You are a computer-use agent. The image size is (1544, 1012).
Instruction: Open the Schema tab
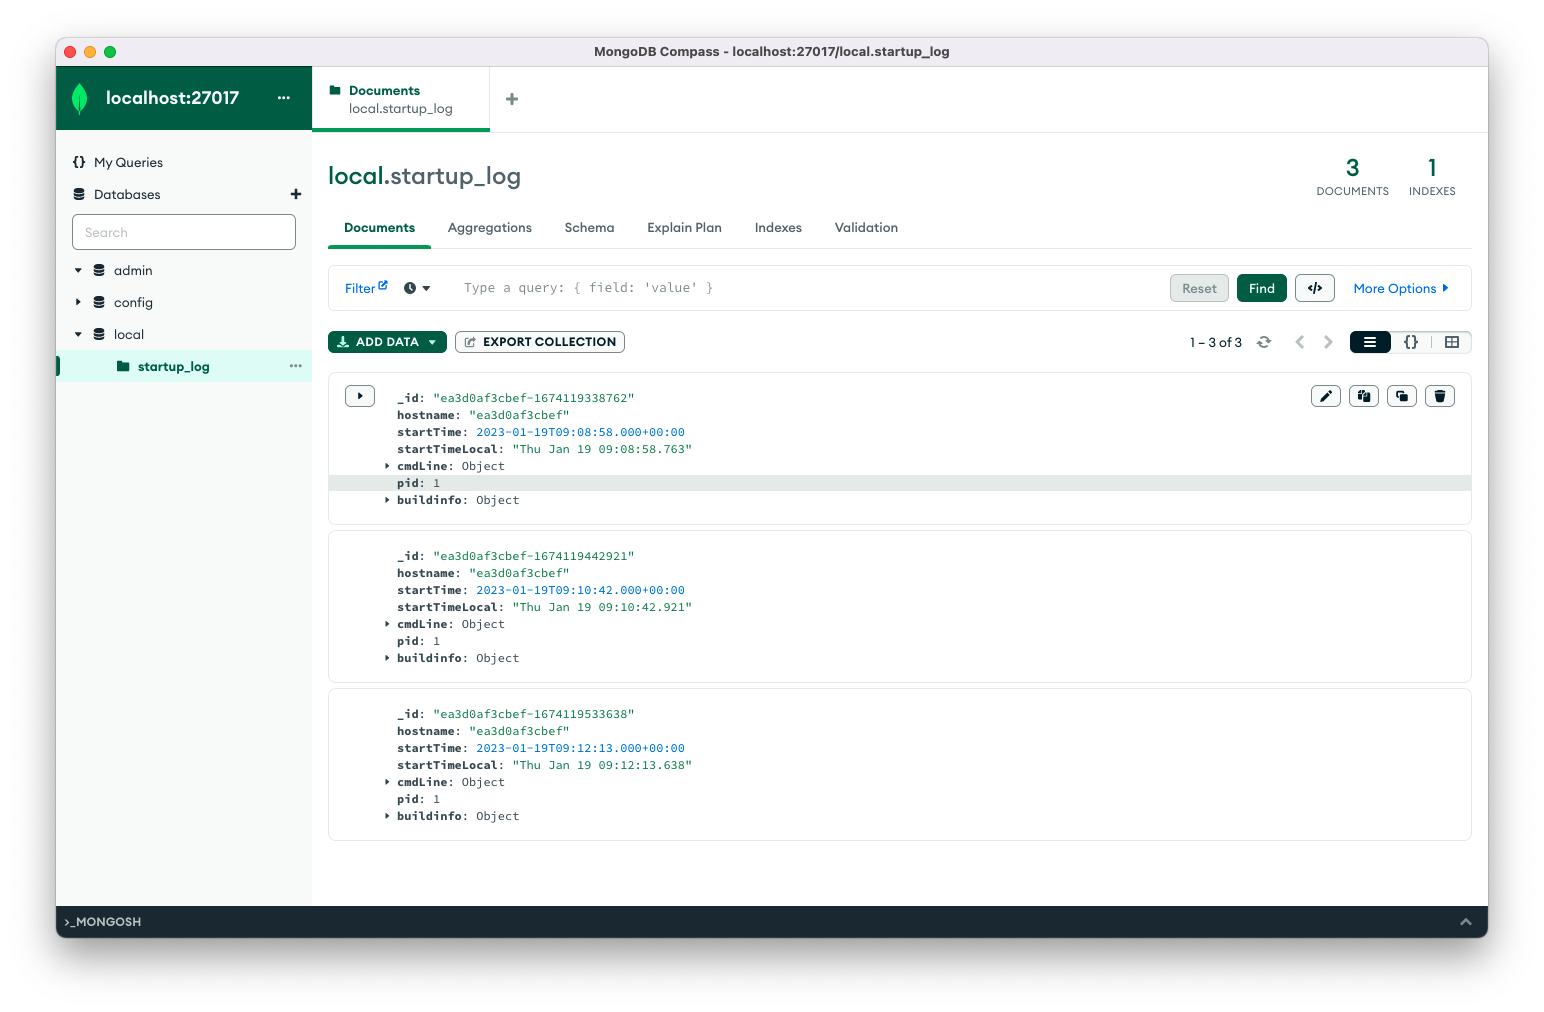[x=589, y=228]
